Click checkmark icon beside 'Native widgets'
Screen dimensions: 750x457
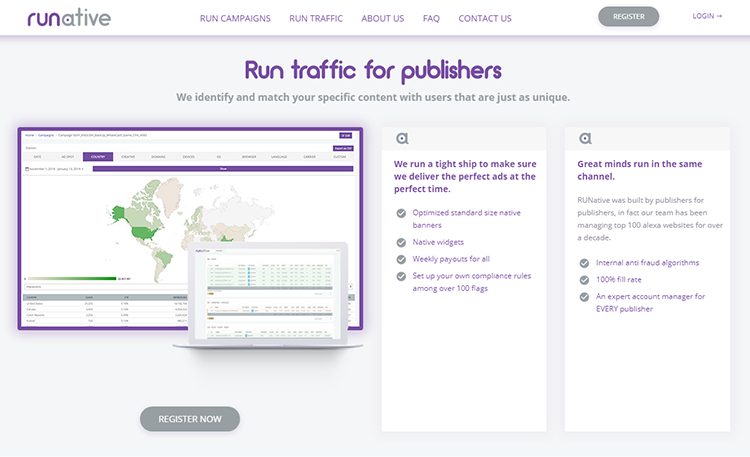point(401,243)
